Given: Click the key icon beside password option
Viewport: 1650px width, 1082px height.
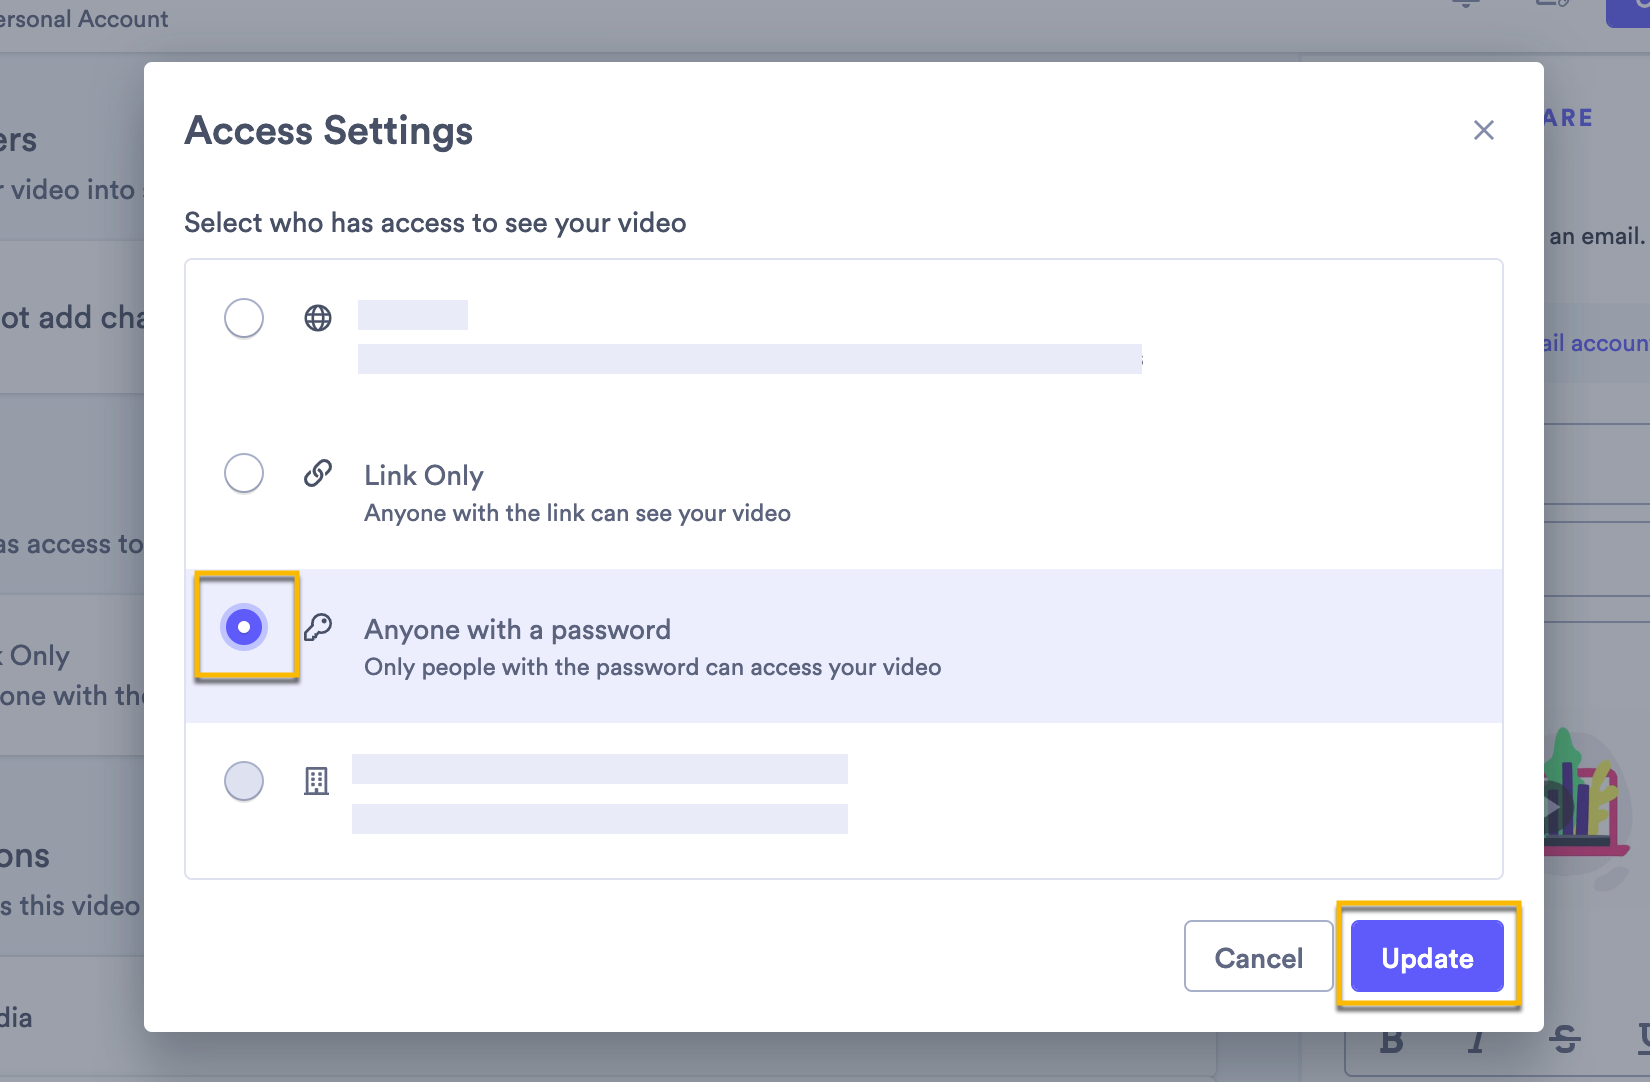Looking at the screenshot, I should point(318,627).
